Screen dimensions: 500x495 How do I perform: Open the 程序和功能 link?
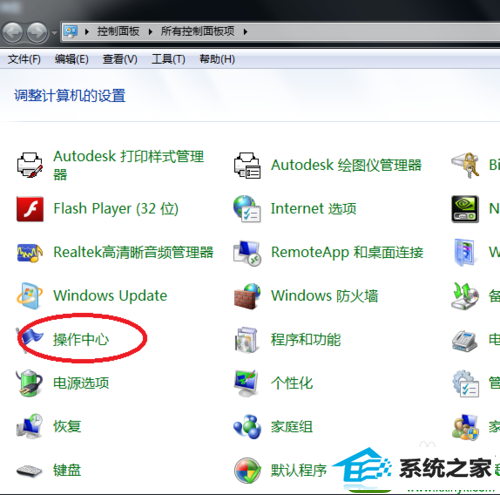tap(306, 340)
